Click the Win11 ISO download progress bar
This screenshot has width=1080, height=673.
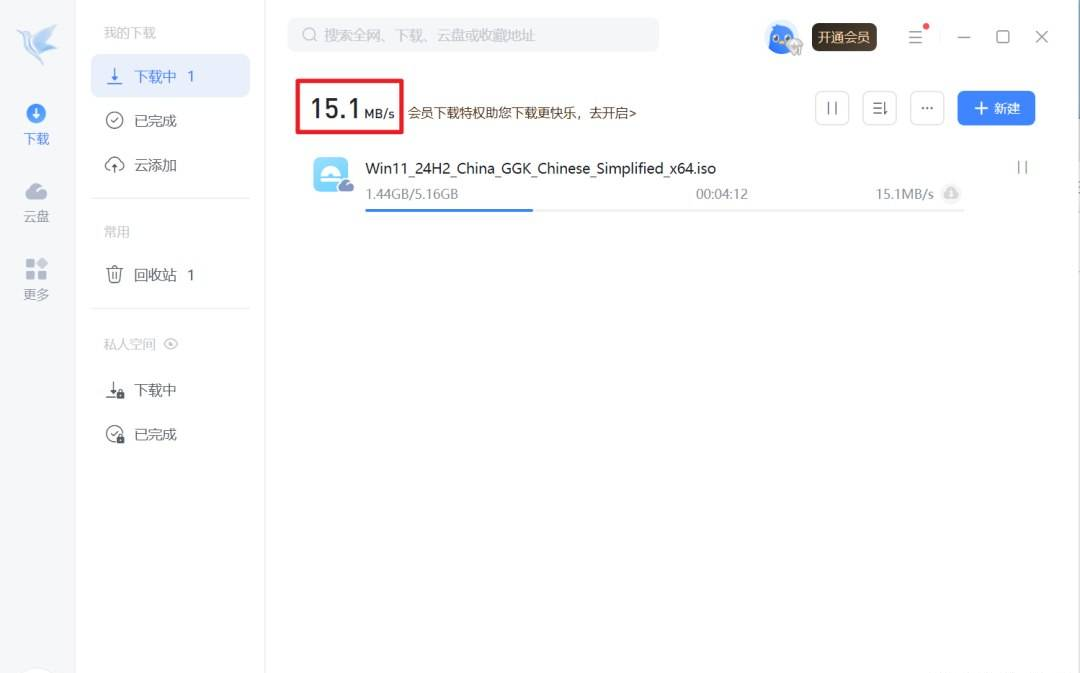(x=664, y=210)
